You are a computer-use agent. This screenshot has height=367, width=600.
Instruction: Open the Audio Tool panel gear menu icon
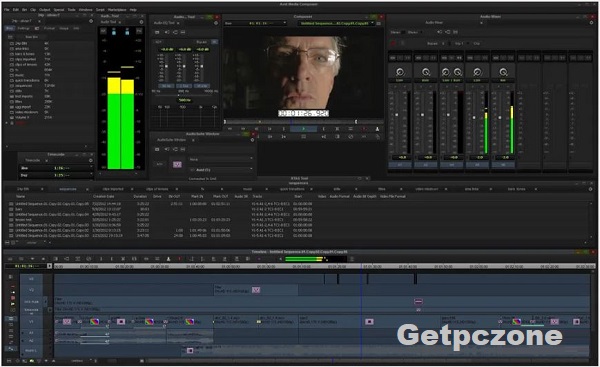(x=141, y=22)
